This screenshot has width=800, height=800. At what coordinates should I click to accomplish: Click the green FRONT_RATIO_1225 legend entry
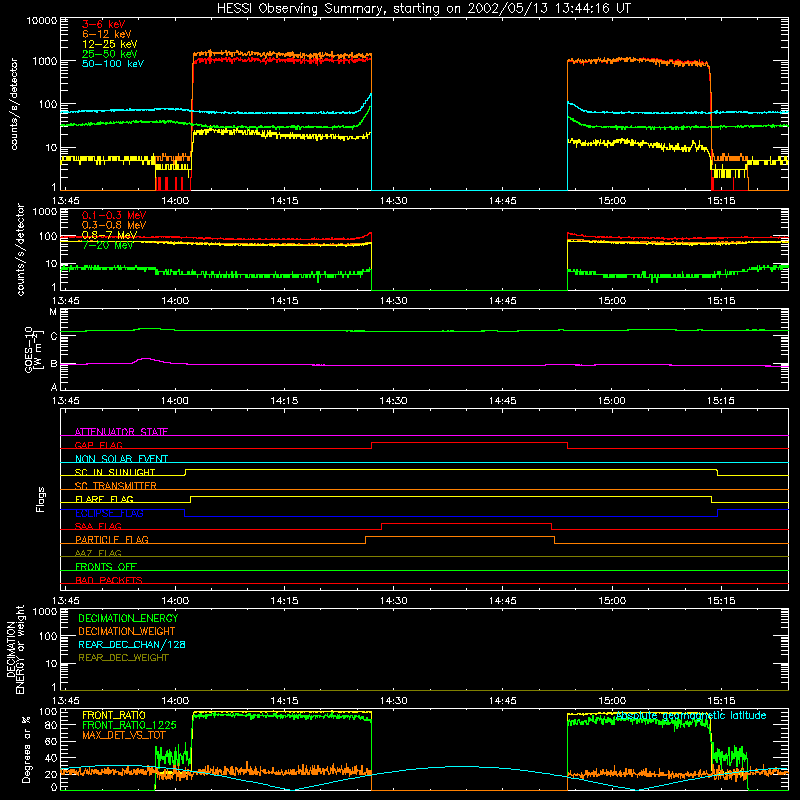click(x=129, y=725)
